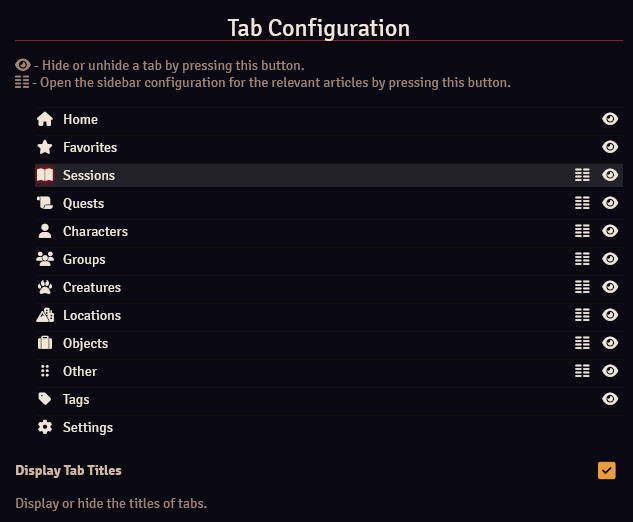Open sidebar configuration for Characters

point(582,231)
